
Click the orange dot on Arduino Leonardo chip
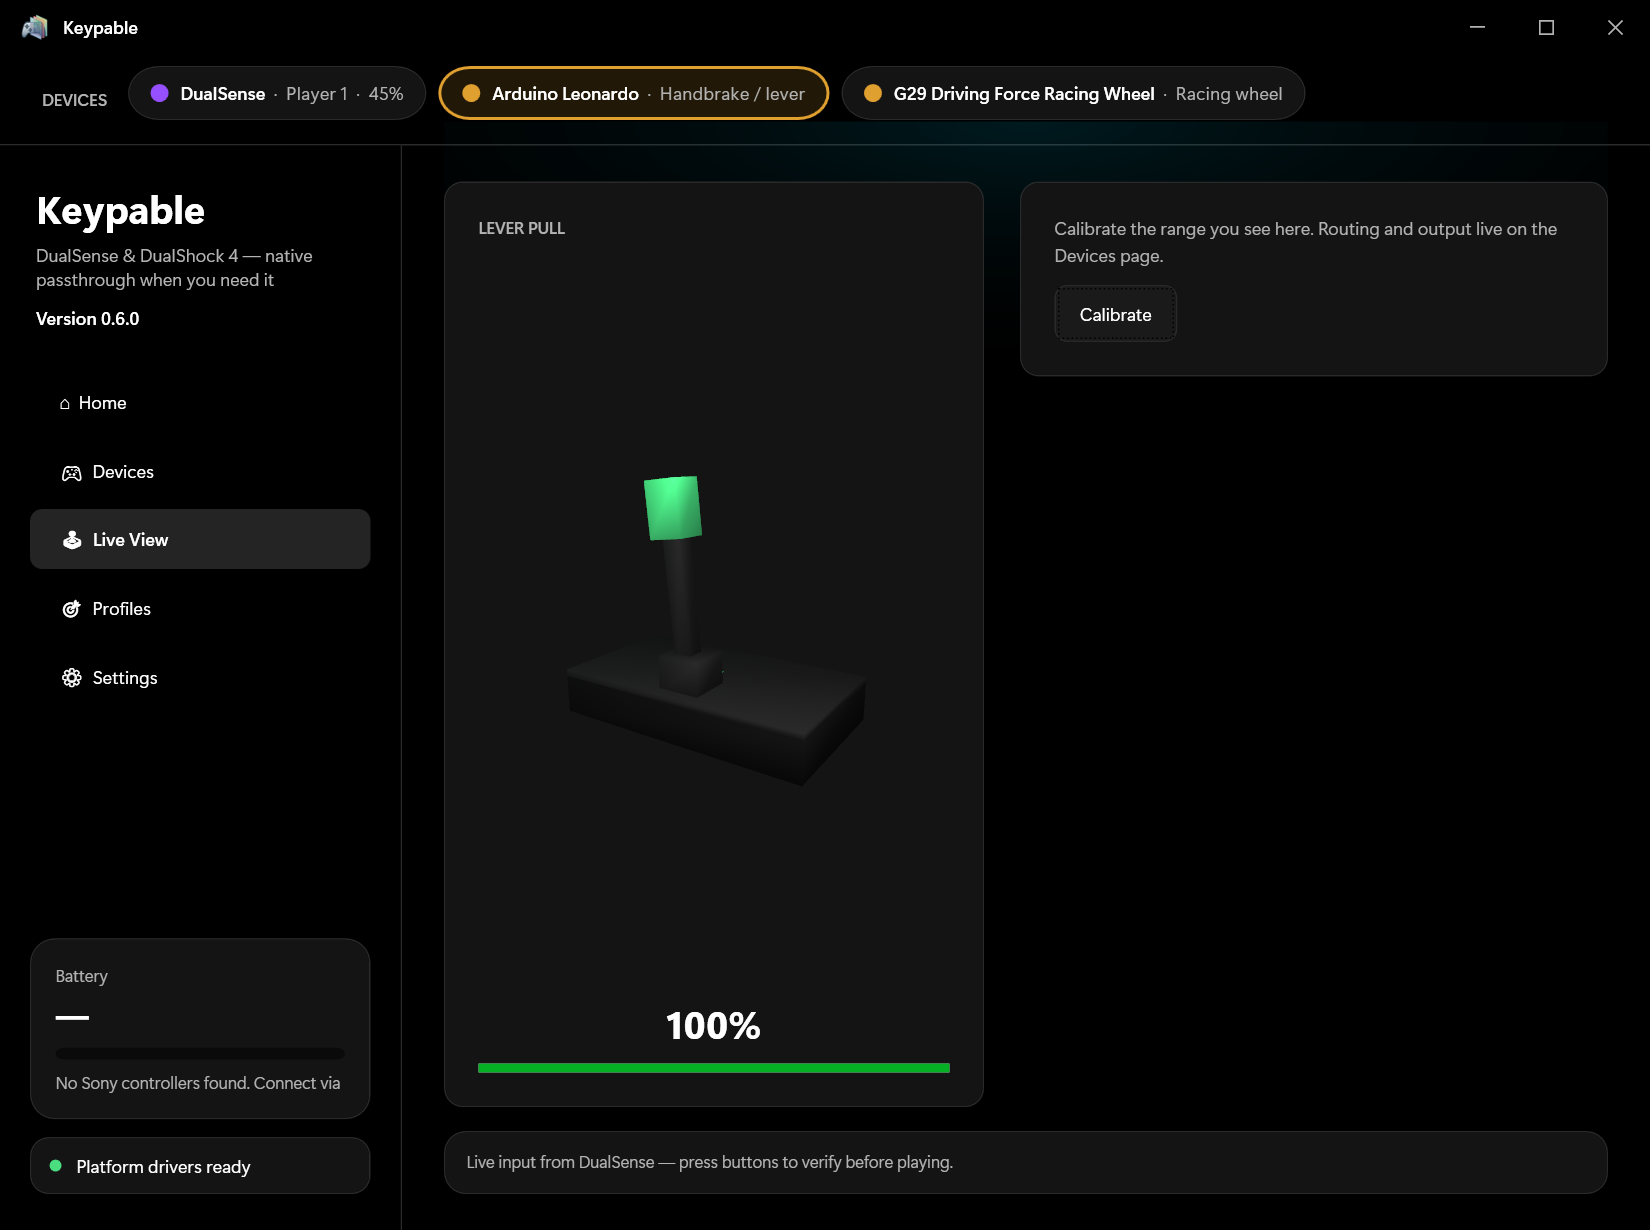coord(471,93)
